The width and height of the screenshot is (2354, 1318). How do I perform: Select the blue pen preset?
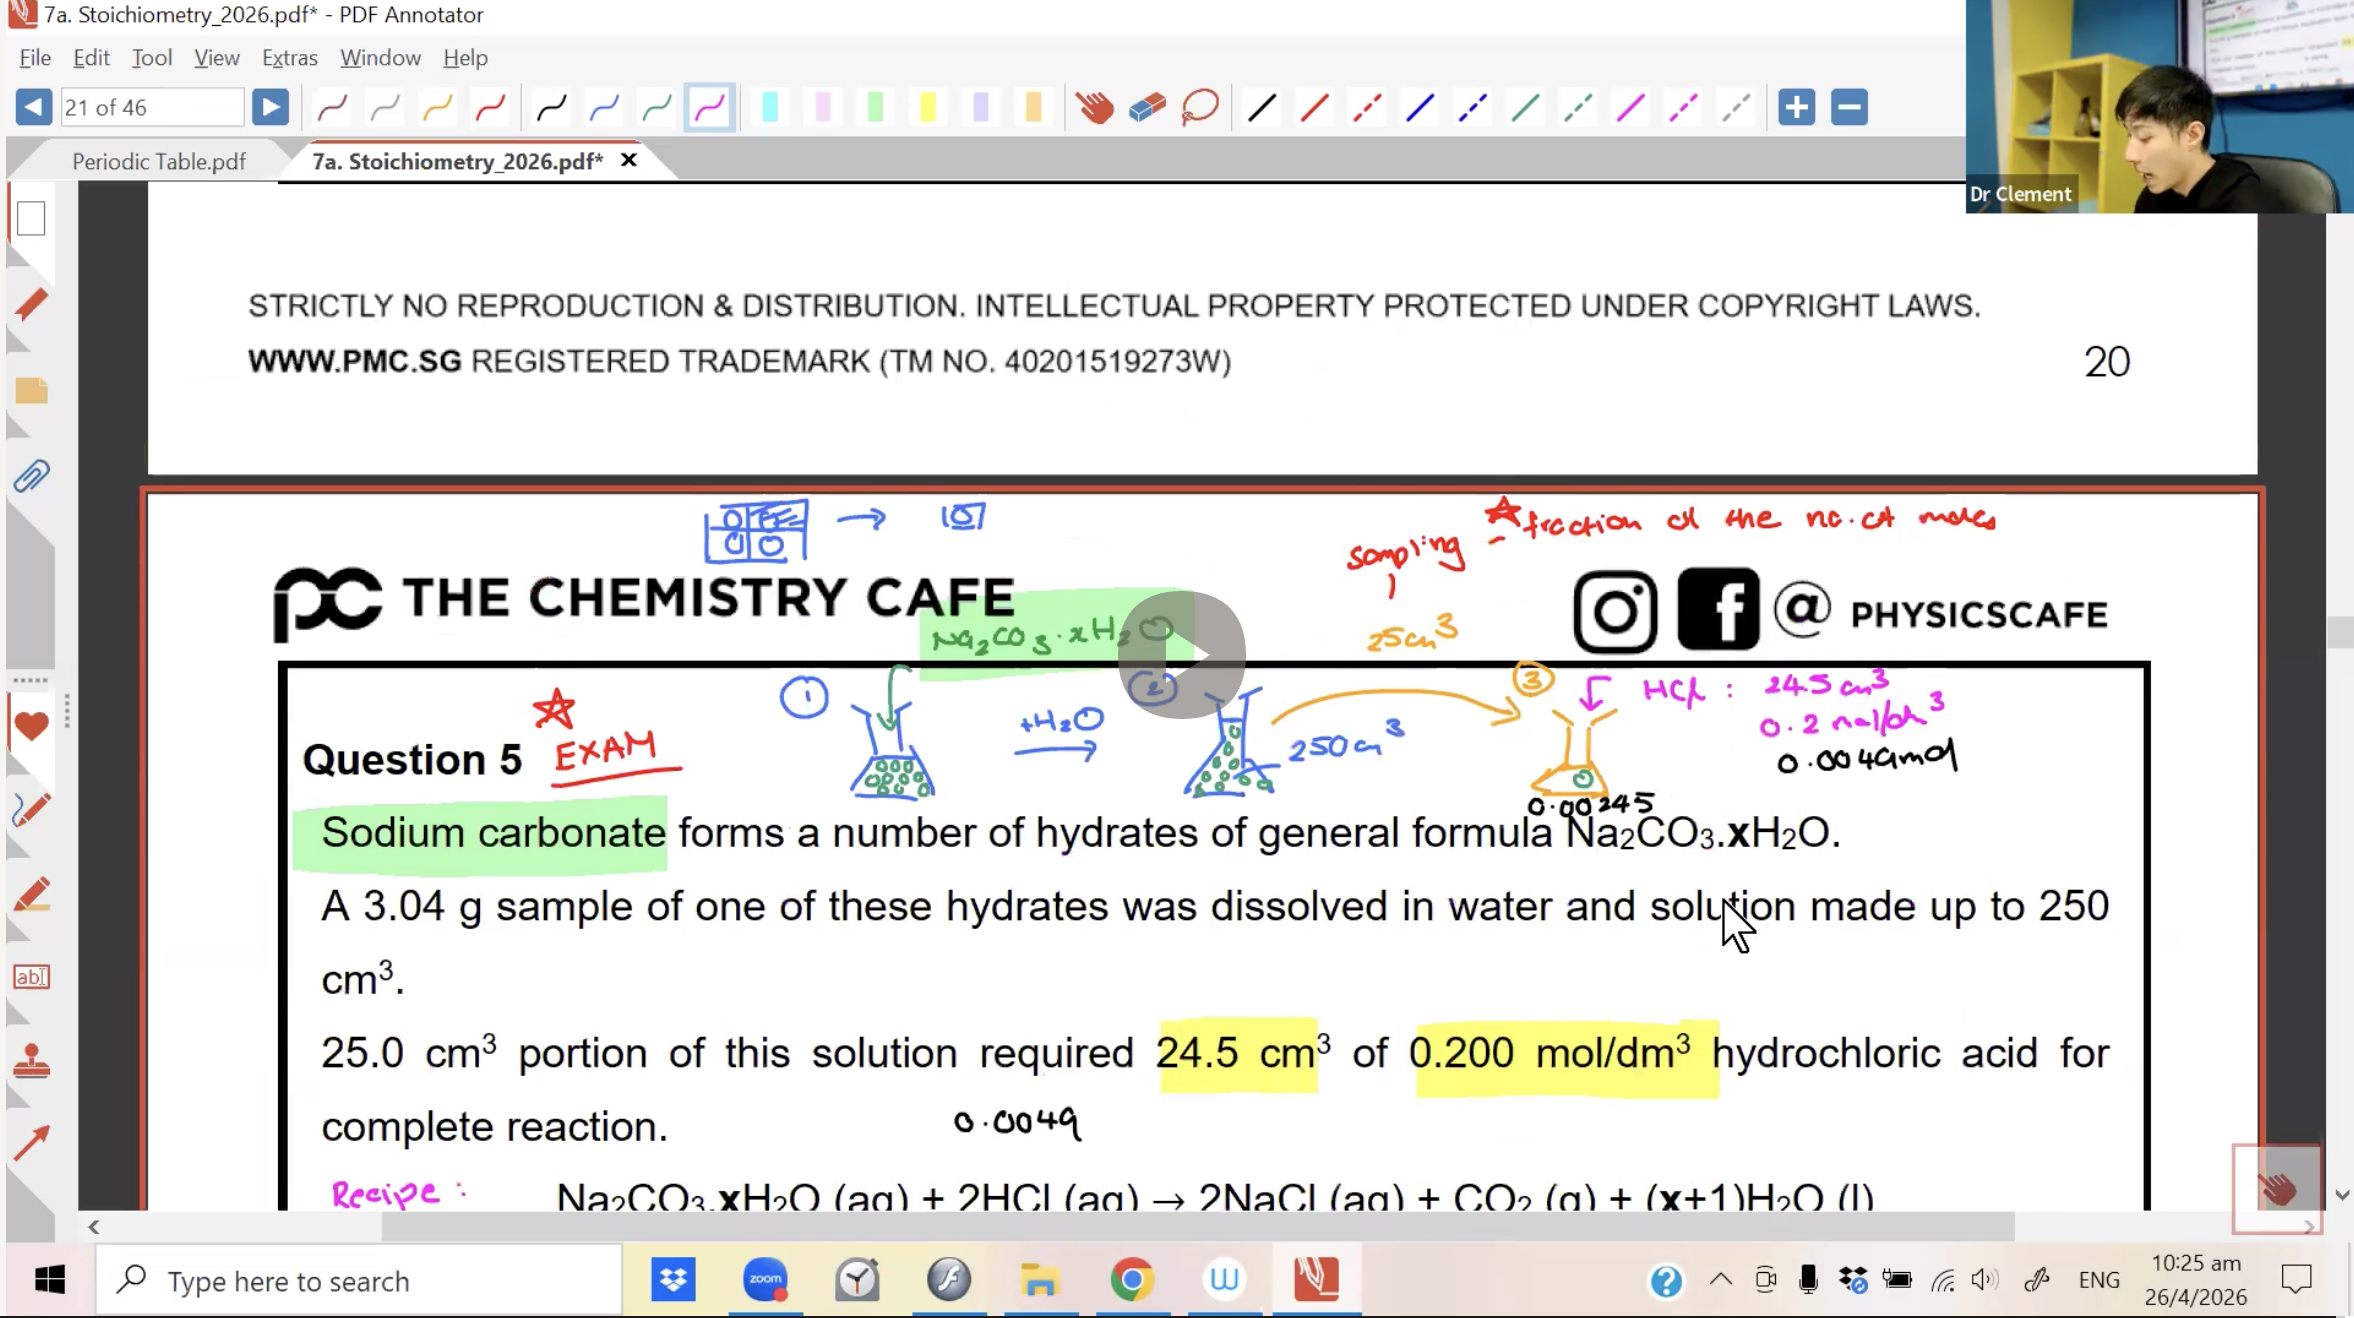(x=604, y=107)
